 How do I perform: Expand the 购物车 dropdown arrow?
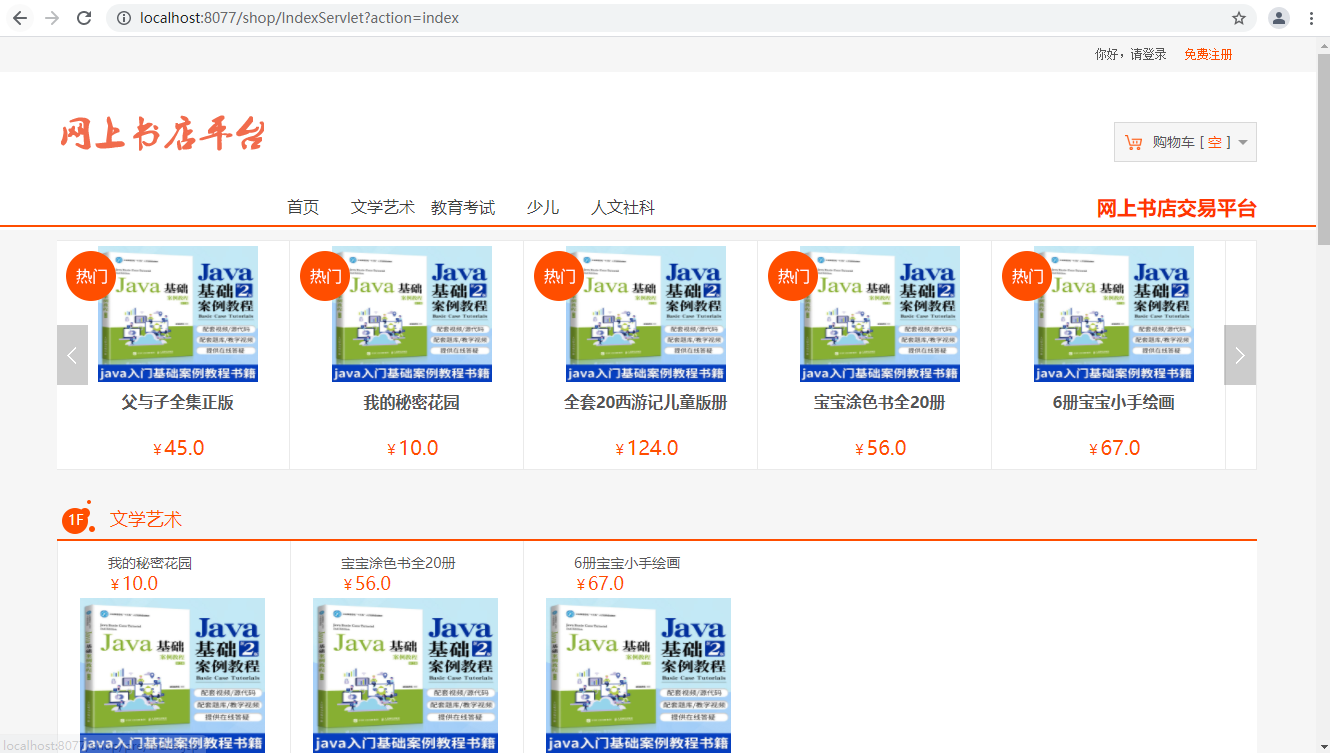1243,142
